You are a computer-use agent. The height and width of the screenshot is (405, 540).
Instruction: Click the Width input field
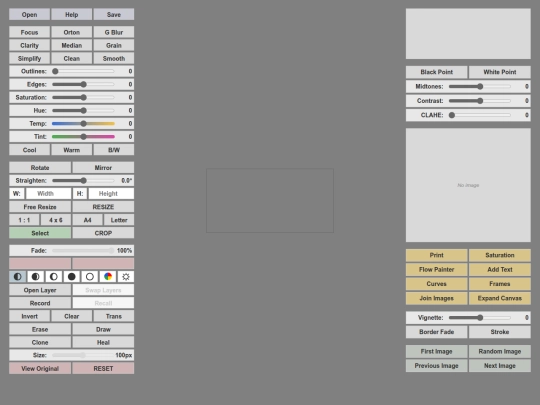(49, 194)
